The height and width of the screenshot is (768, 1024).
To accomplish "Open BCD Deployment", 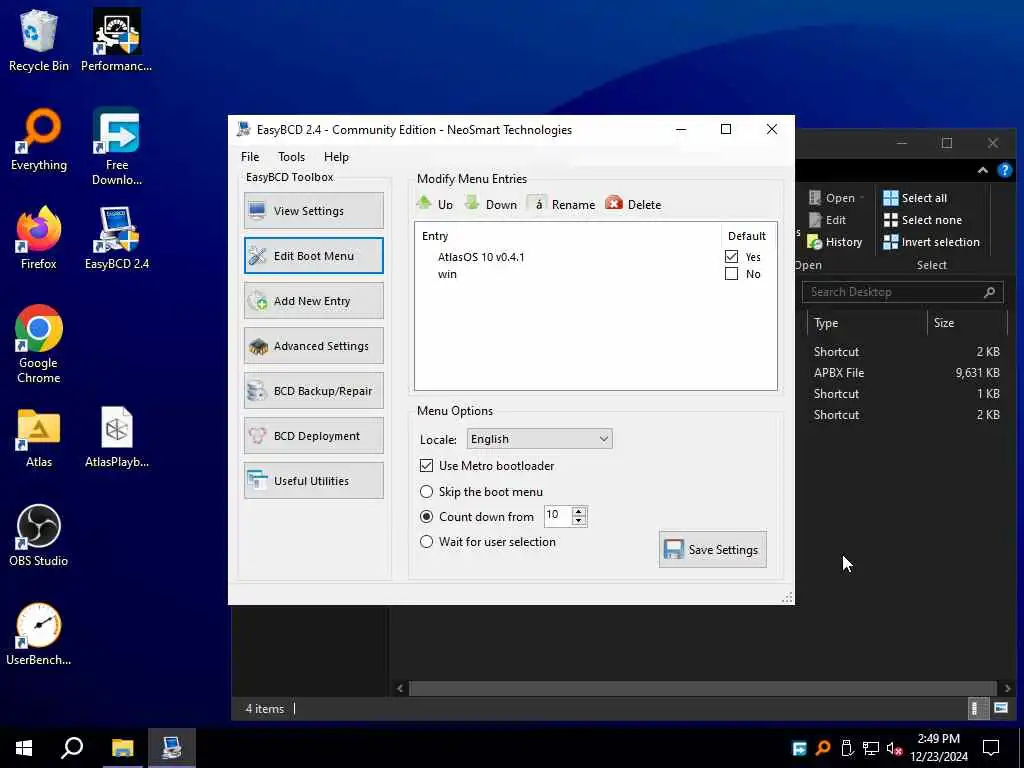I will 313,436.
